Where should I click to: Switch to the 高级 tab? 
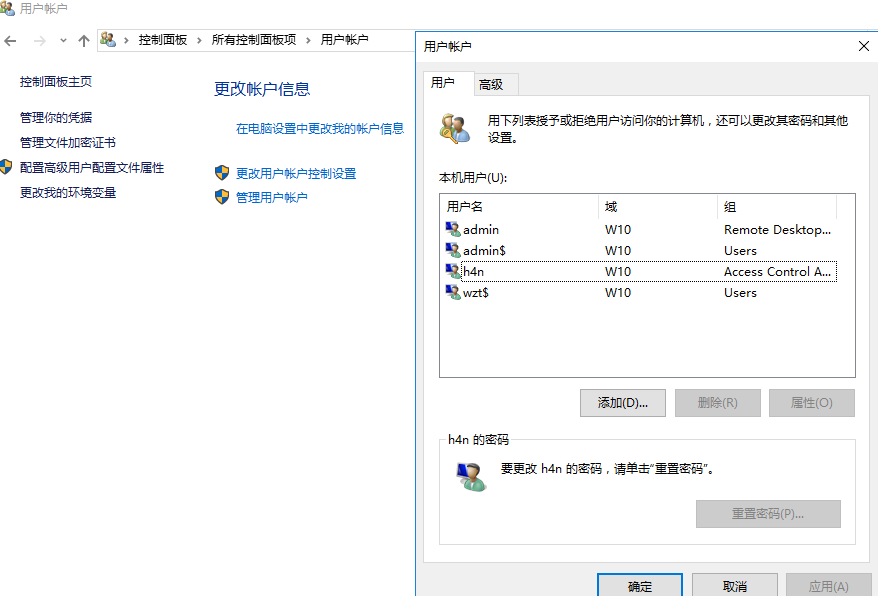(491, 85)
